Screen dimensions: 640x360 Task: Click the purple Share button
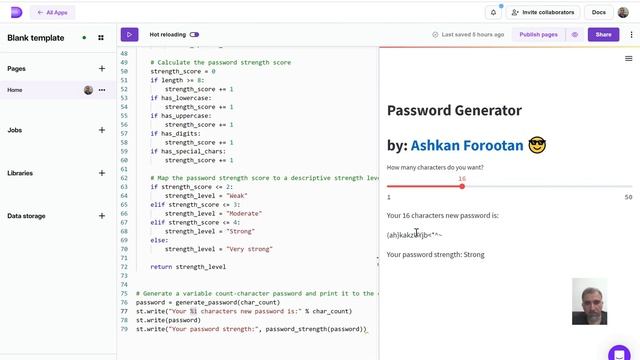(603, 35)
